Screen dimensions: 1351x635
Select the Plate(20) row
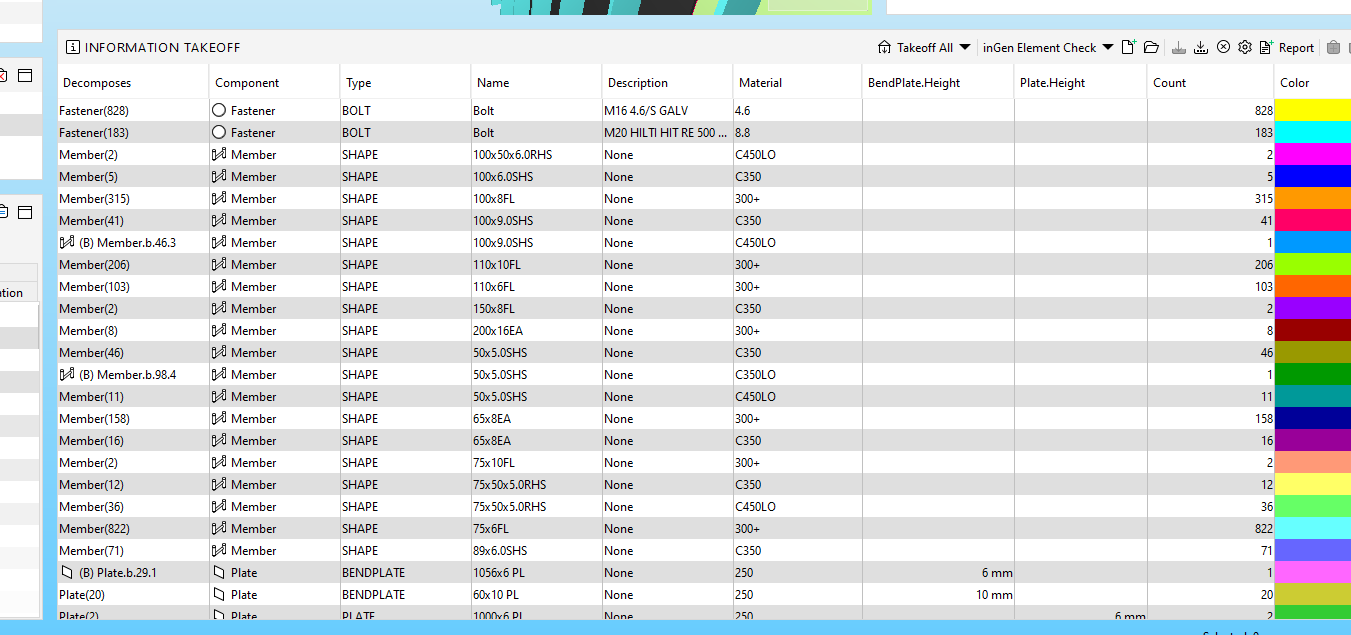pyautogui.click(x=704, y=594)
